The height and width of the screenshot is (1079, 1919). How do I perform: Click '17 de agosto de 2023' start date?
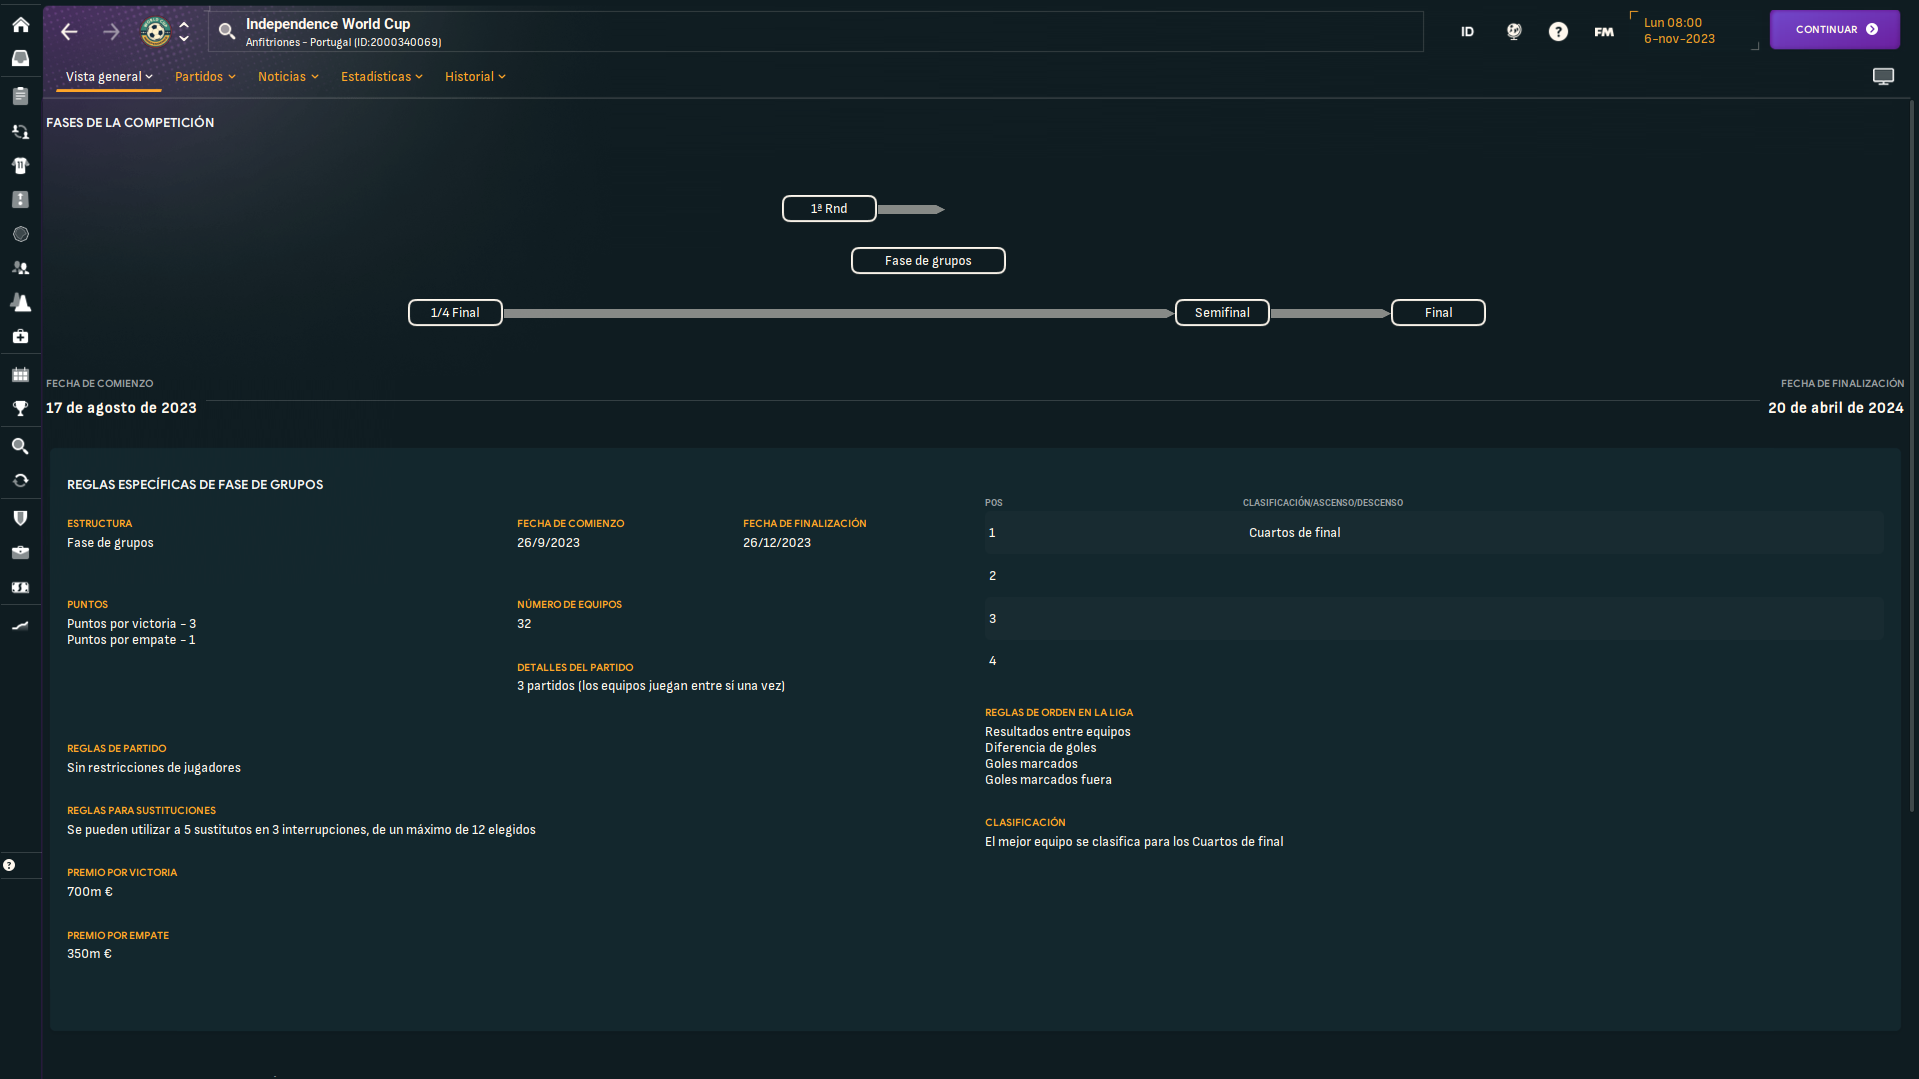(x=121, y=408)
